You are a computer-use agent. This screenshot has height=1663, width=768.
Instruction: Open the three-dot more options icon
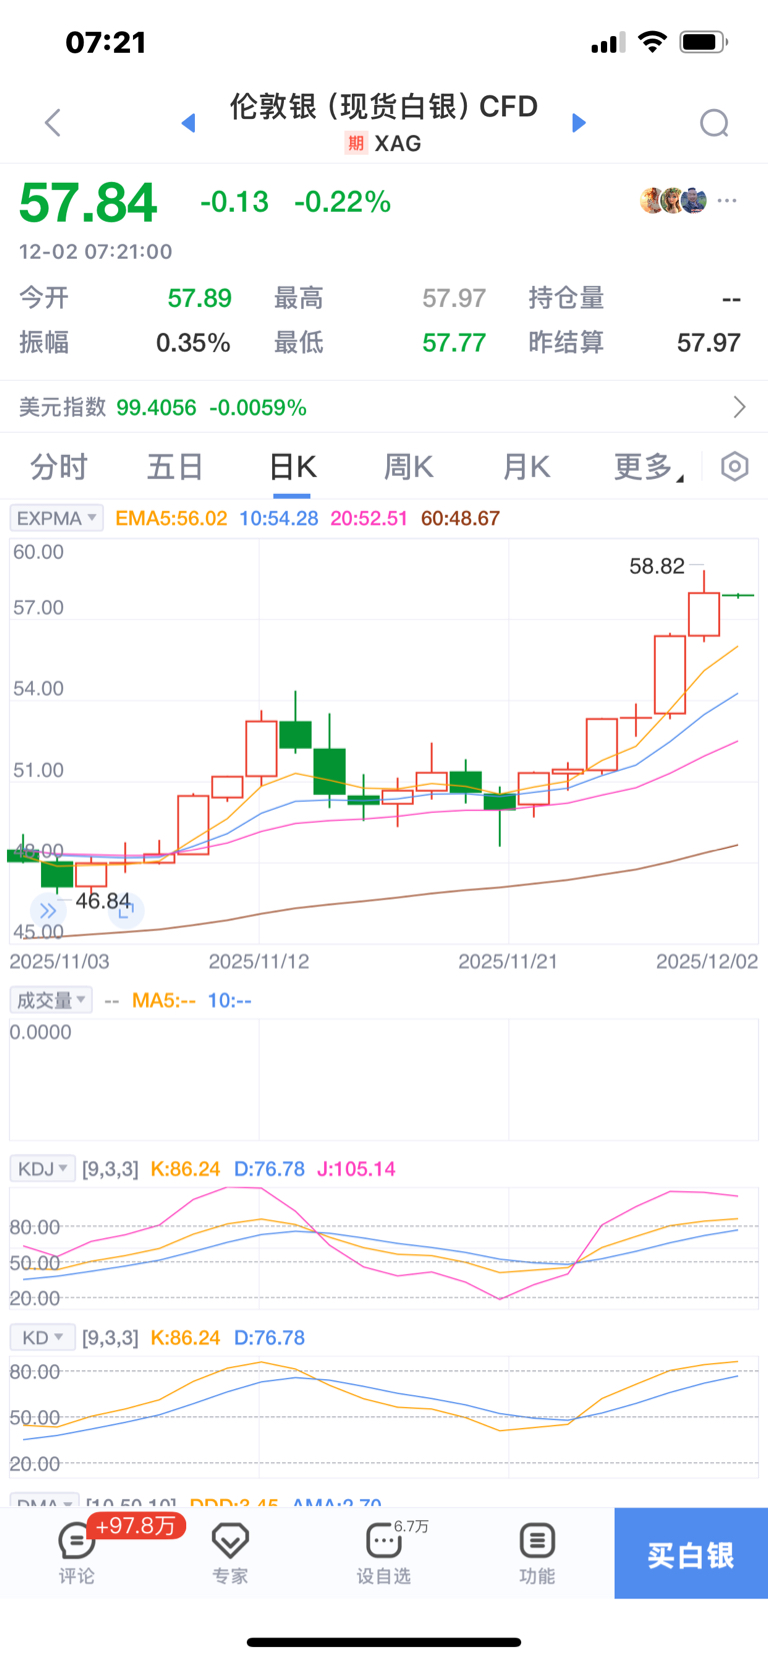point(727,201)
